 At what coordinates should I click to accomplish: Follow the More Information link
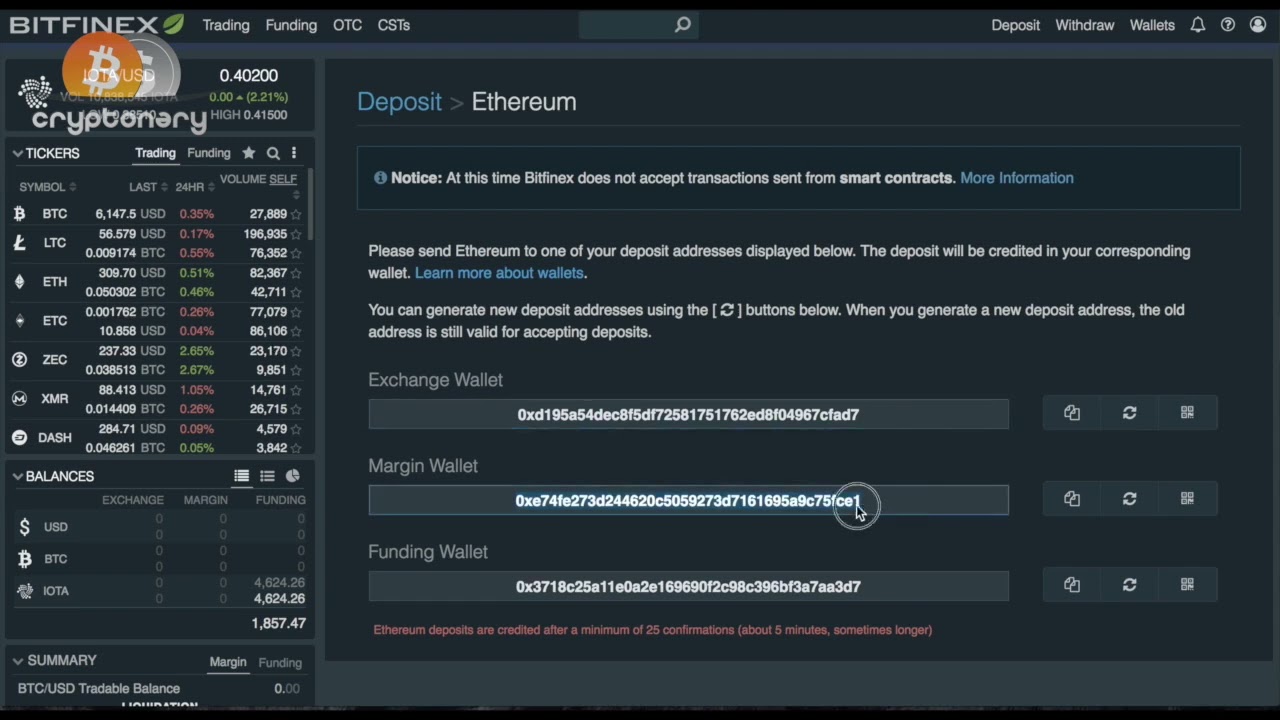1017,178
